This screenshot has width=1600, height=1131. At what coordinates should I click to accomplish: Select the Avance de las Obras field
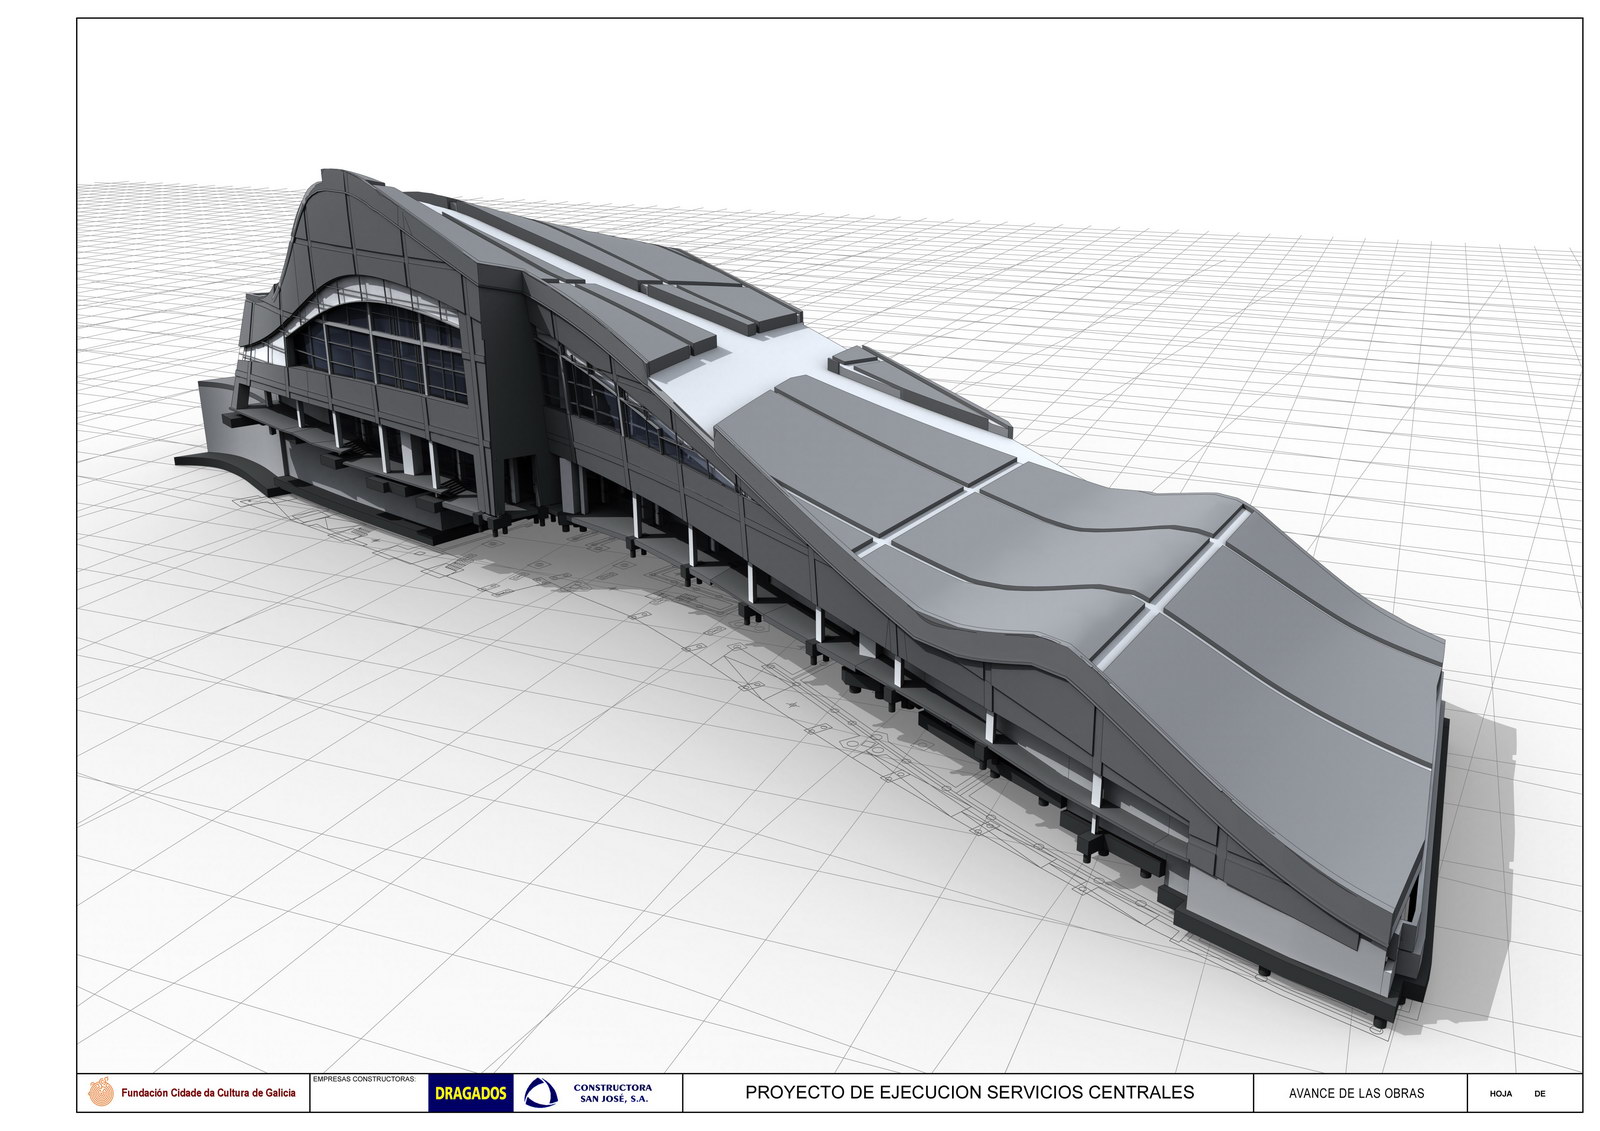(x=1356, y=1093)
